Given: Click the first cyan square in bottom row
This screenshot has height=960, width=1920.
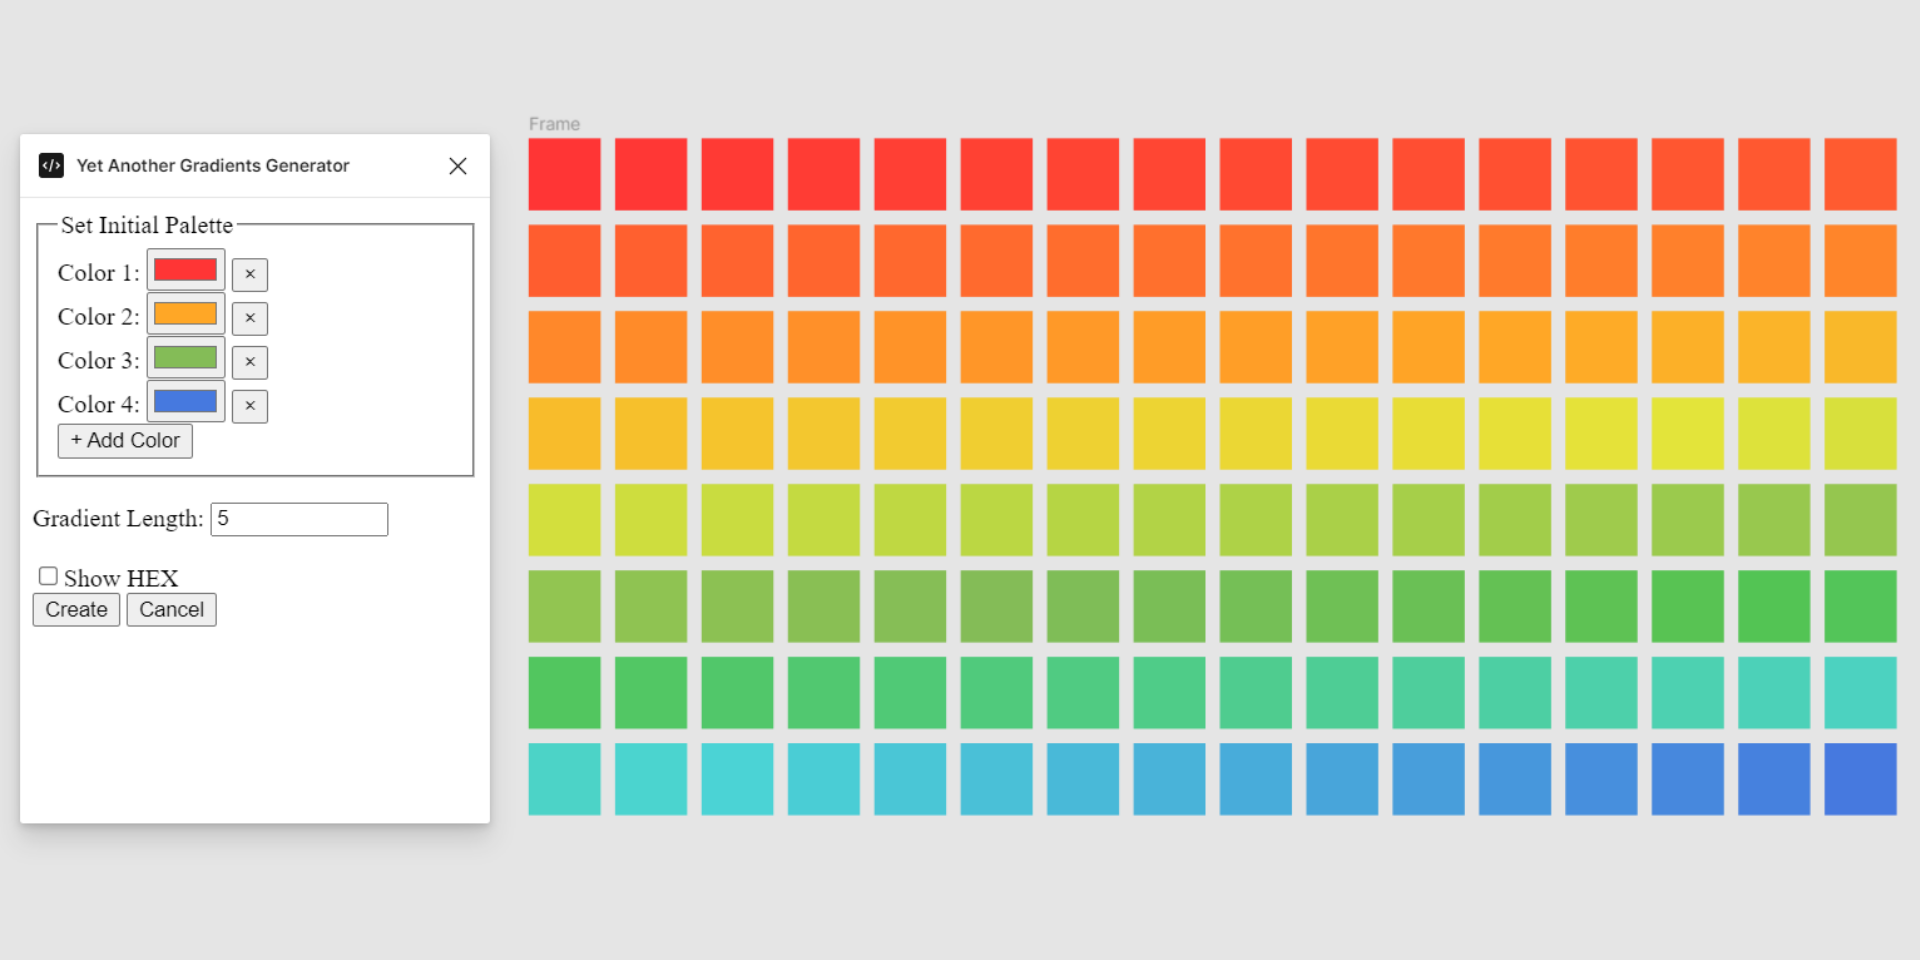Looking at the screenshot, I should click(564, 779).
